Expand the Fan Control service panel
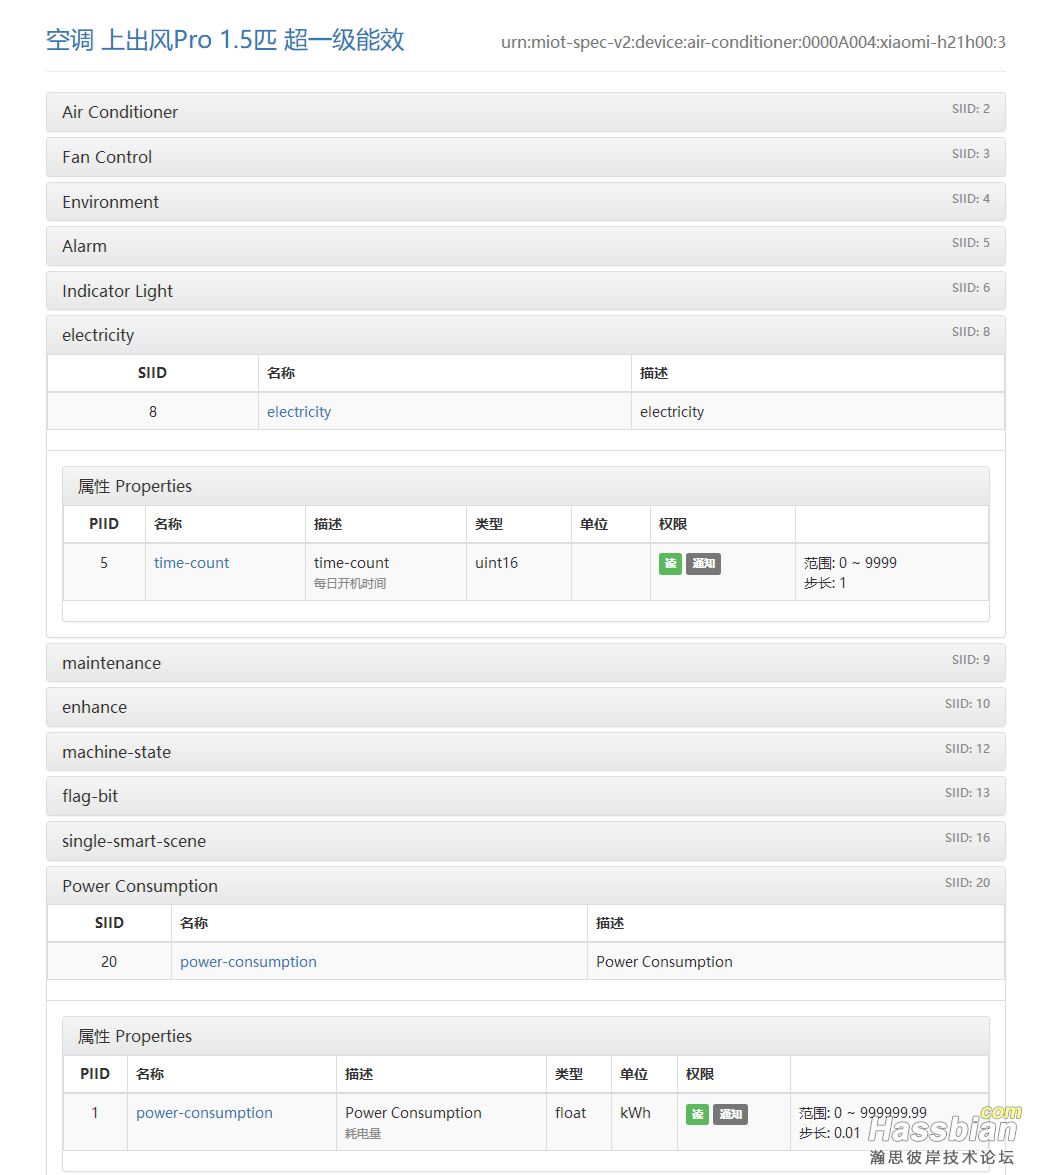This screenshot has height=1175, width=1043. coord(525,157)
